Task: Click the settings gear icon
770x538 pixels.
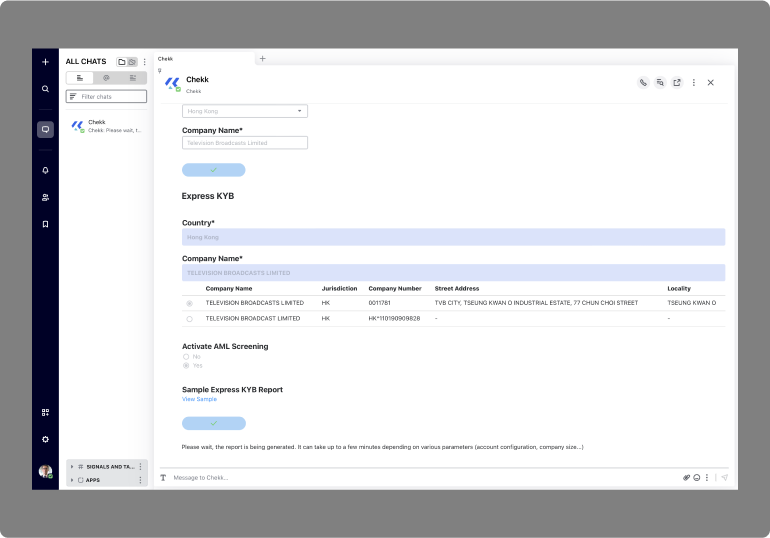Action: (x=45, y=439)
